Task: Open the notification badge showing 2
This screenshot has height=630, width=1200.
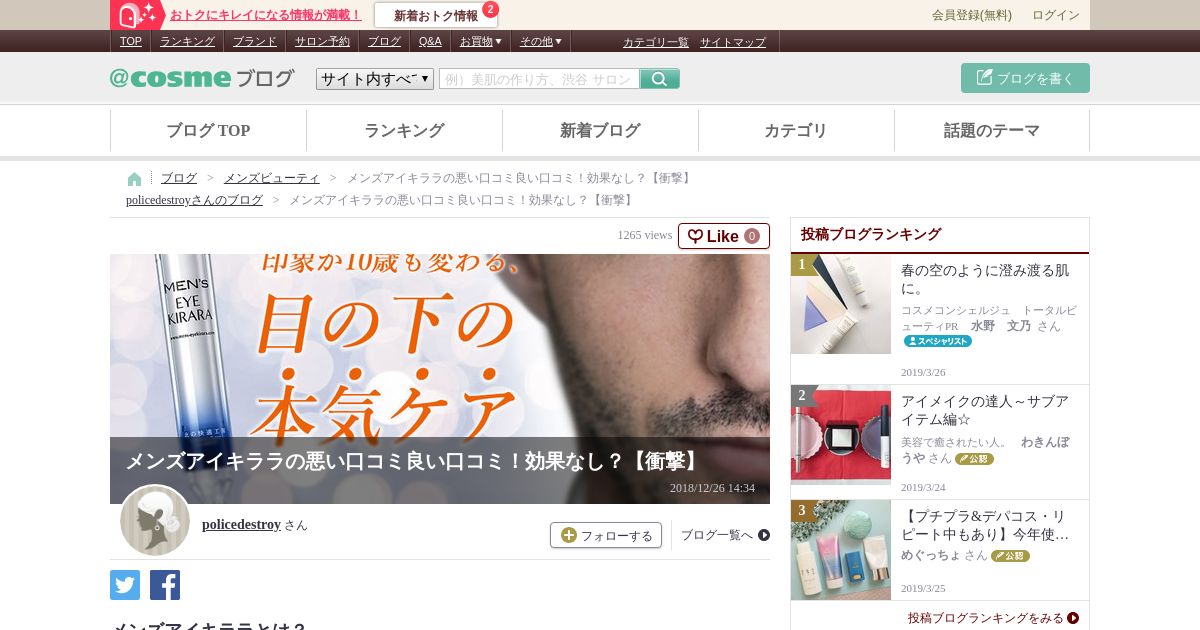Action: 490,9
